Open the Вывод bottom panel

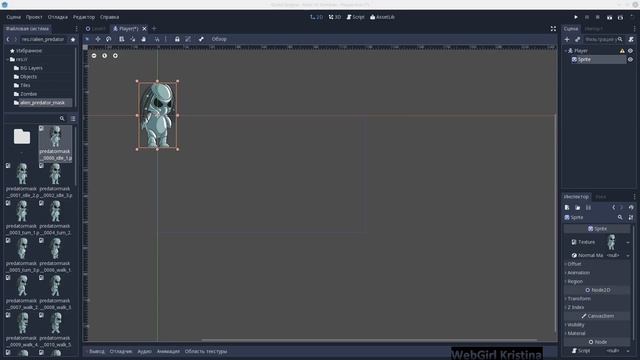97,351
